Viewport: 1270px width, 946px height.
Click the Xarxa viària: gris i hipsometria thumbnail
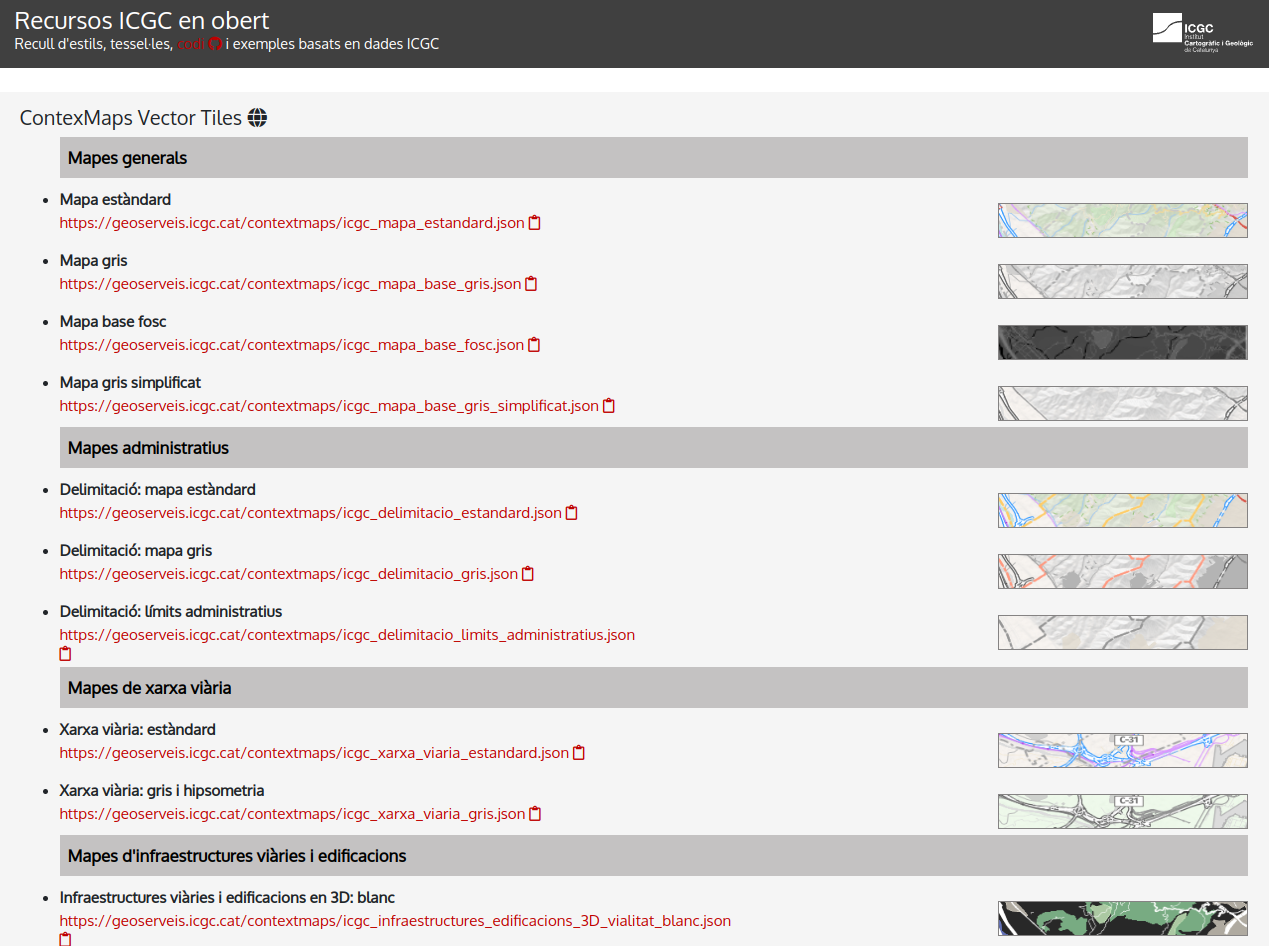pyautogui.click(x=1123, y=811)
